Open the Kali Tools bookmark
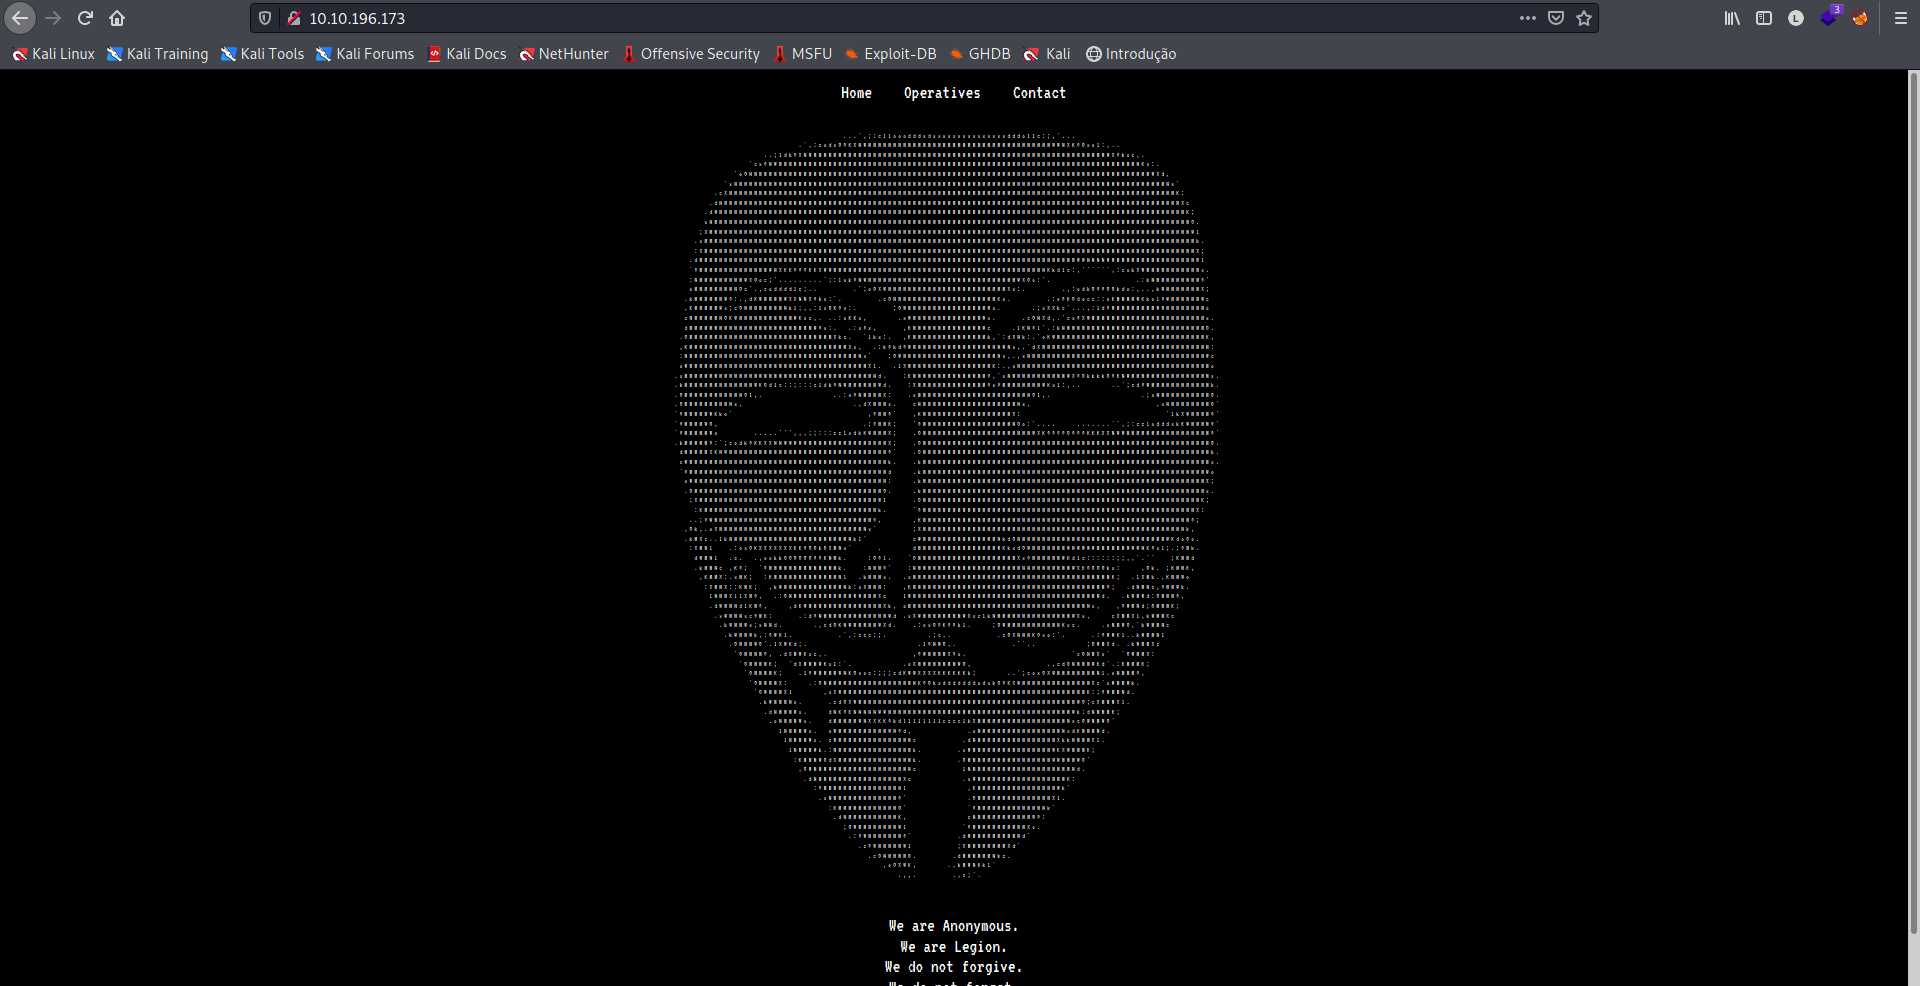The width and height of the screenshot is (1920, 986). (262, 54)
